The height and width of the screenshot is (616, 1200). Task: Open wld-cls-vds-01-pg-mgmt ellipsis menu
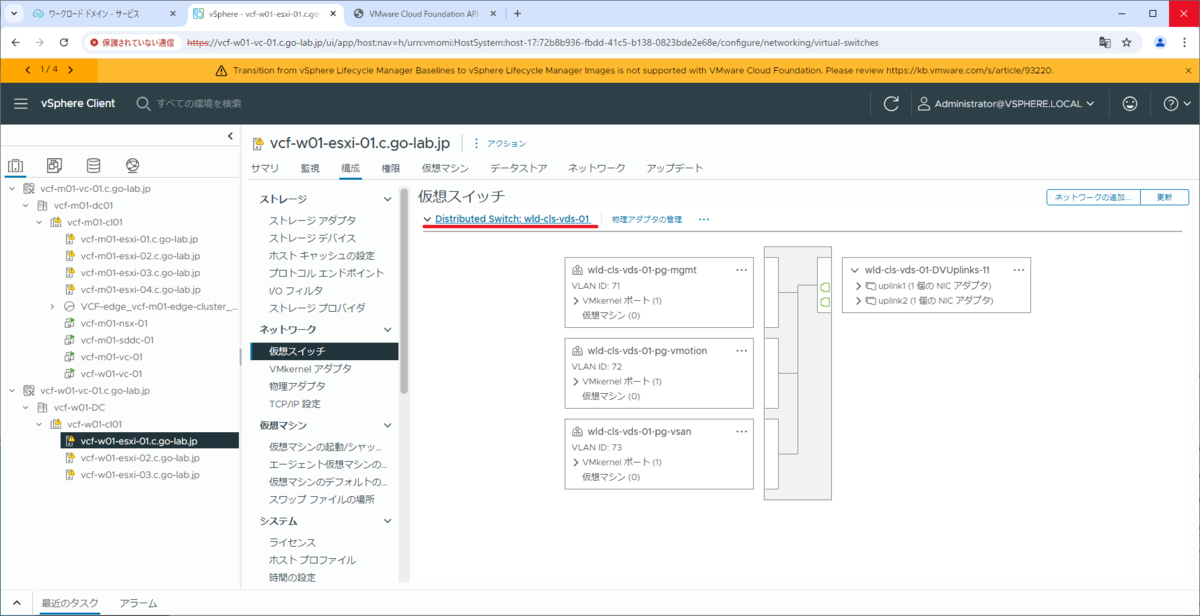(x=741, y=270)
